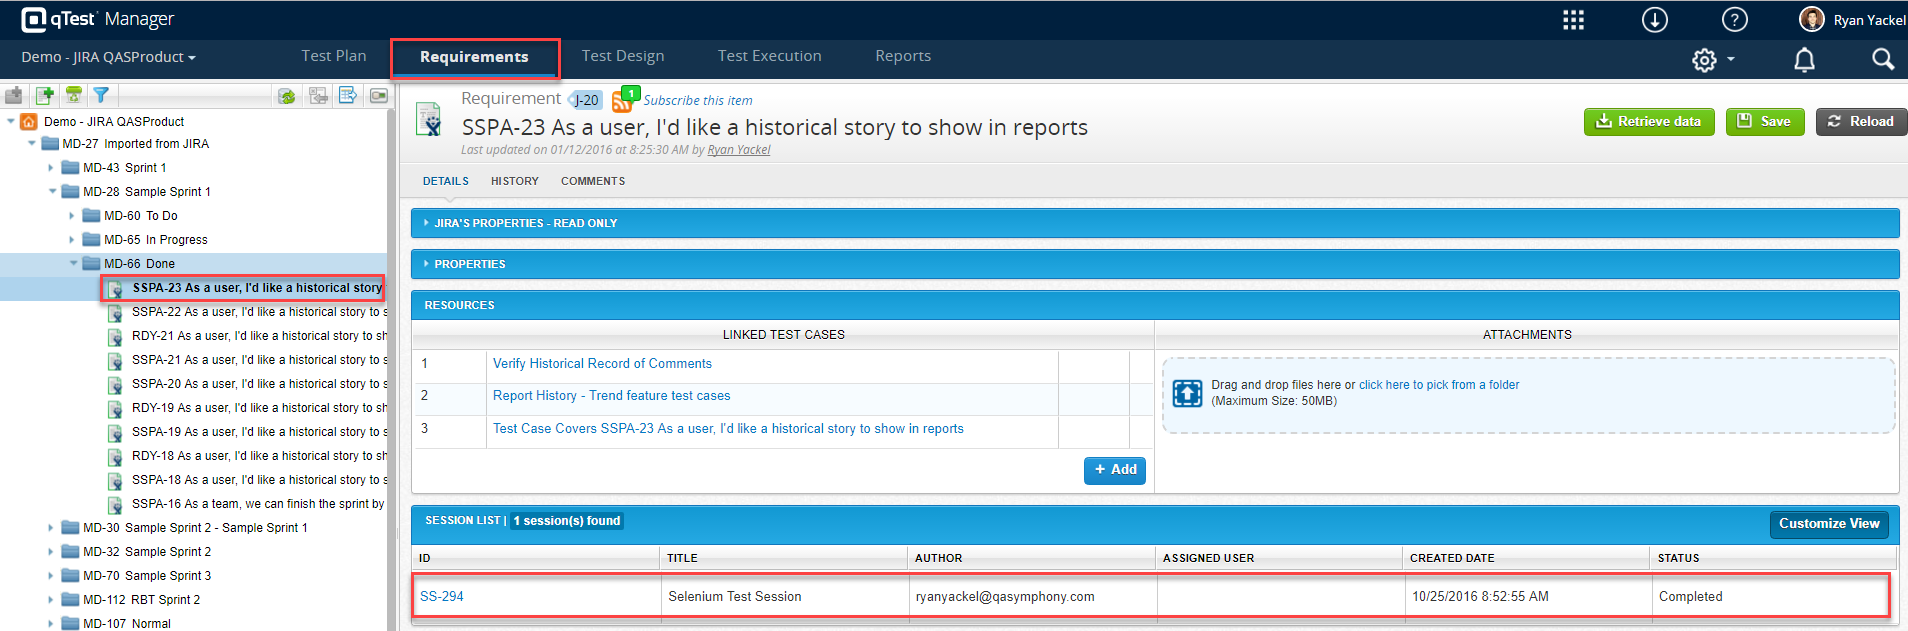The height and width of the screenshot is (631, 1908).
Task: Click the magnifying glass search icon
Action: [x=1882, y=60]
